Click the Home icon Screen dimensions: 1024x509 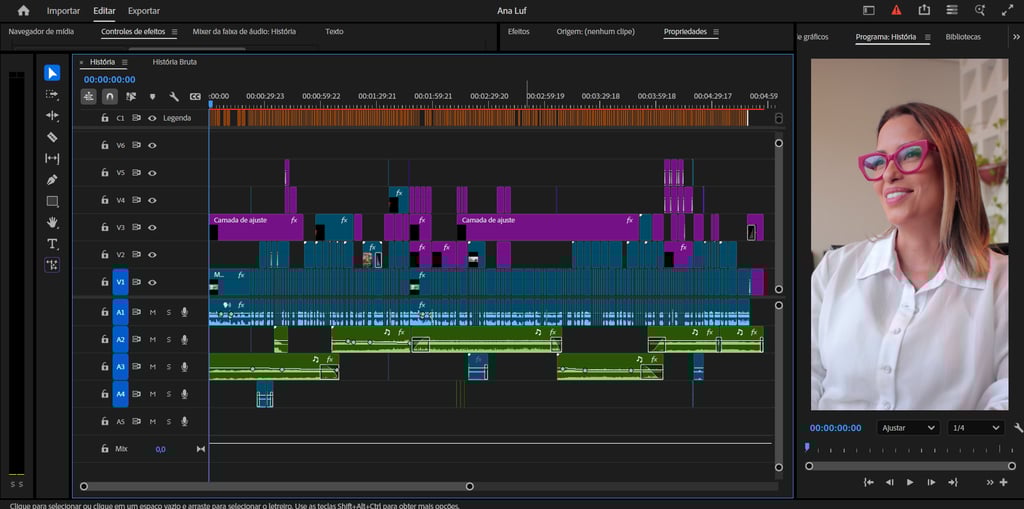pyautogui.click(x=23, y=11)
